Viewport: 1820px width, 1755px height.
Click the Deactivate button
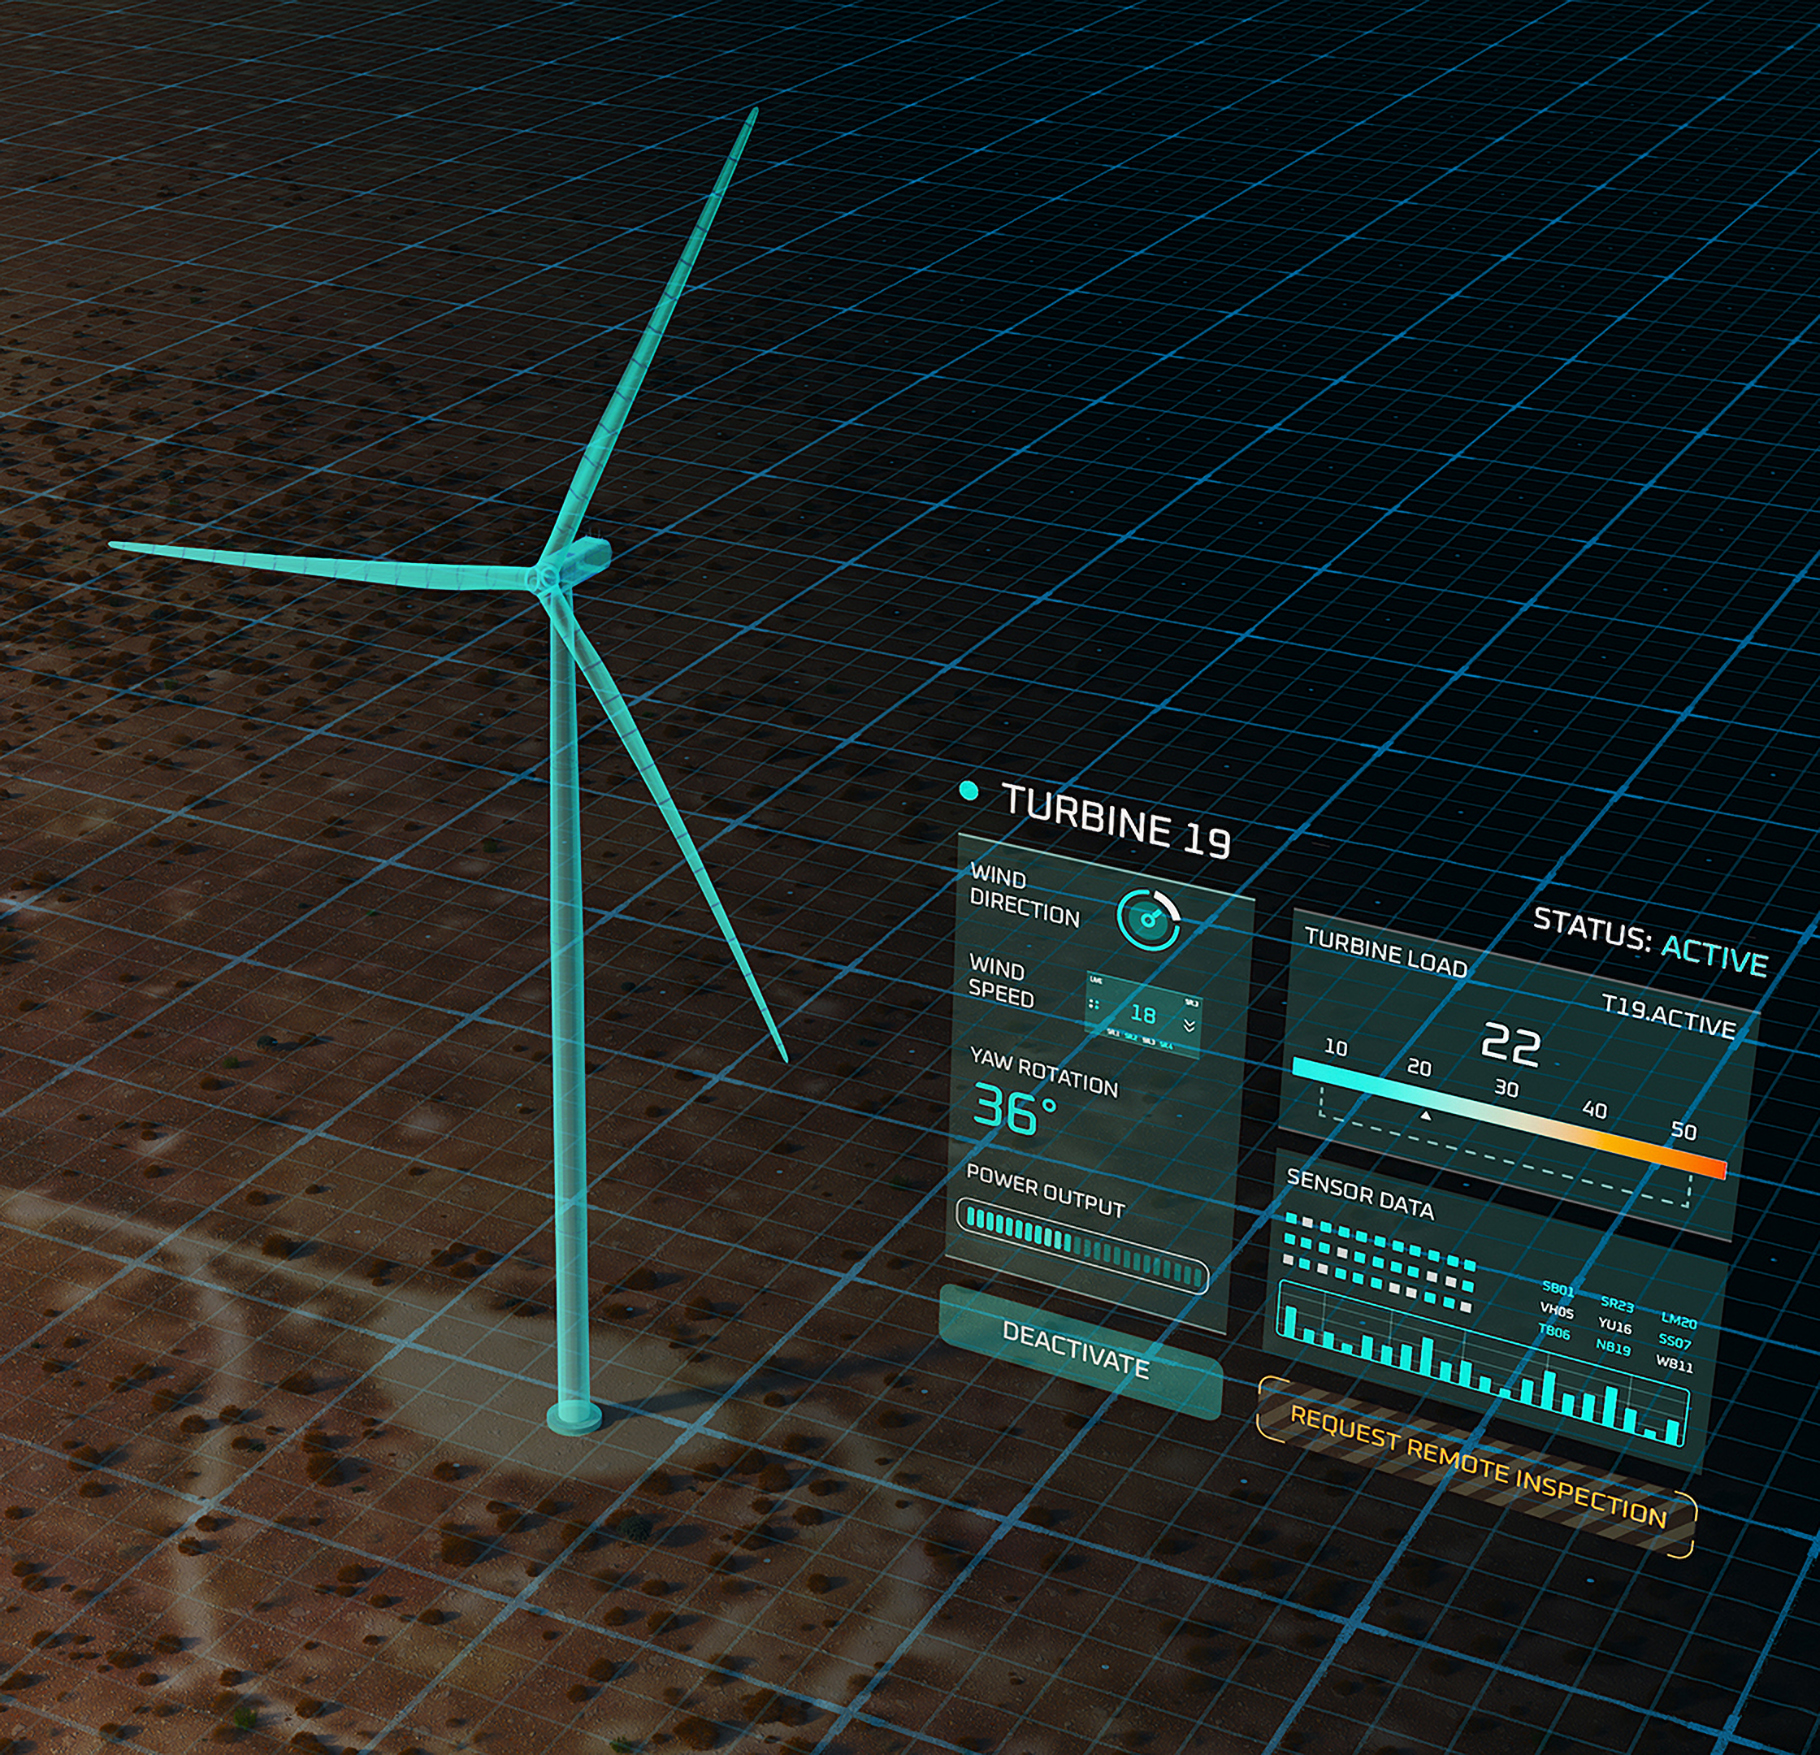[1079, 1350]
